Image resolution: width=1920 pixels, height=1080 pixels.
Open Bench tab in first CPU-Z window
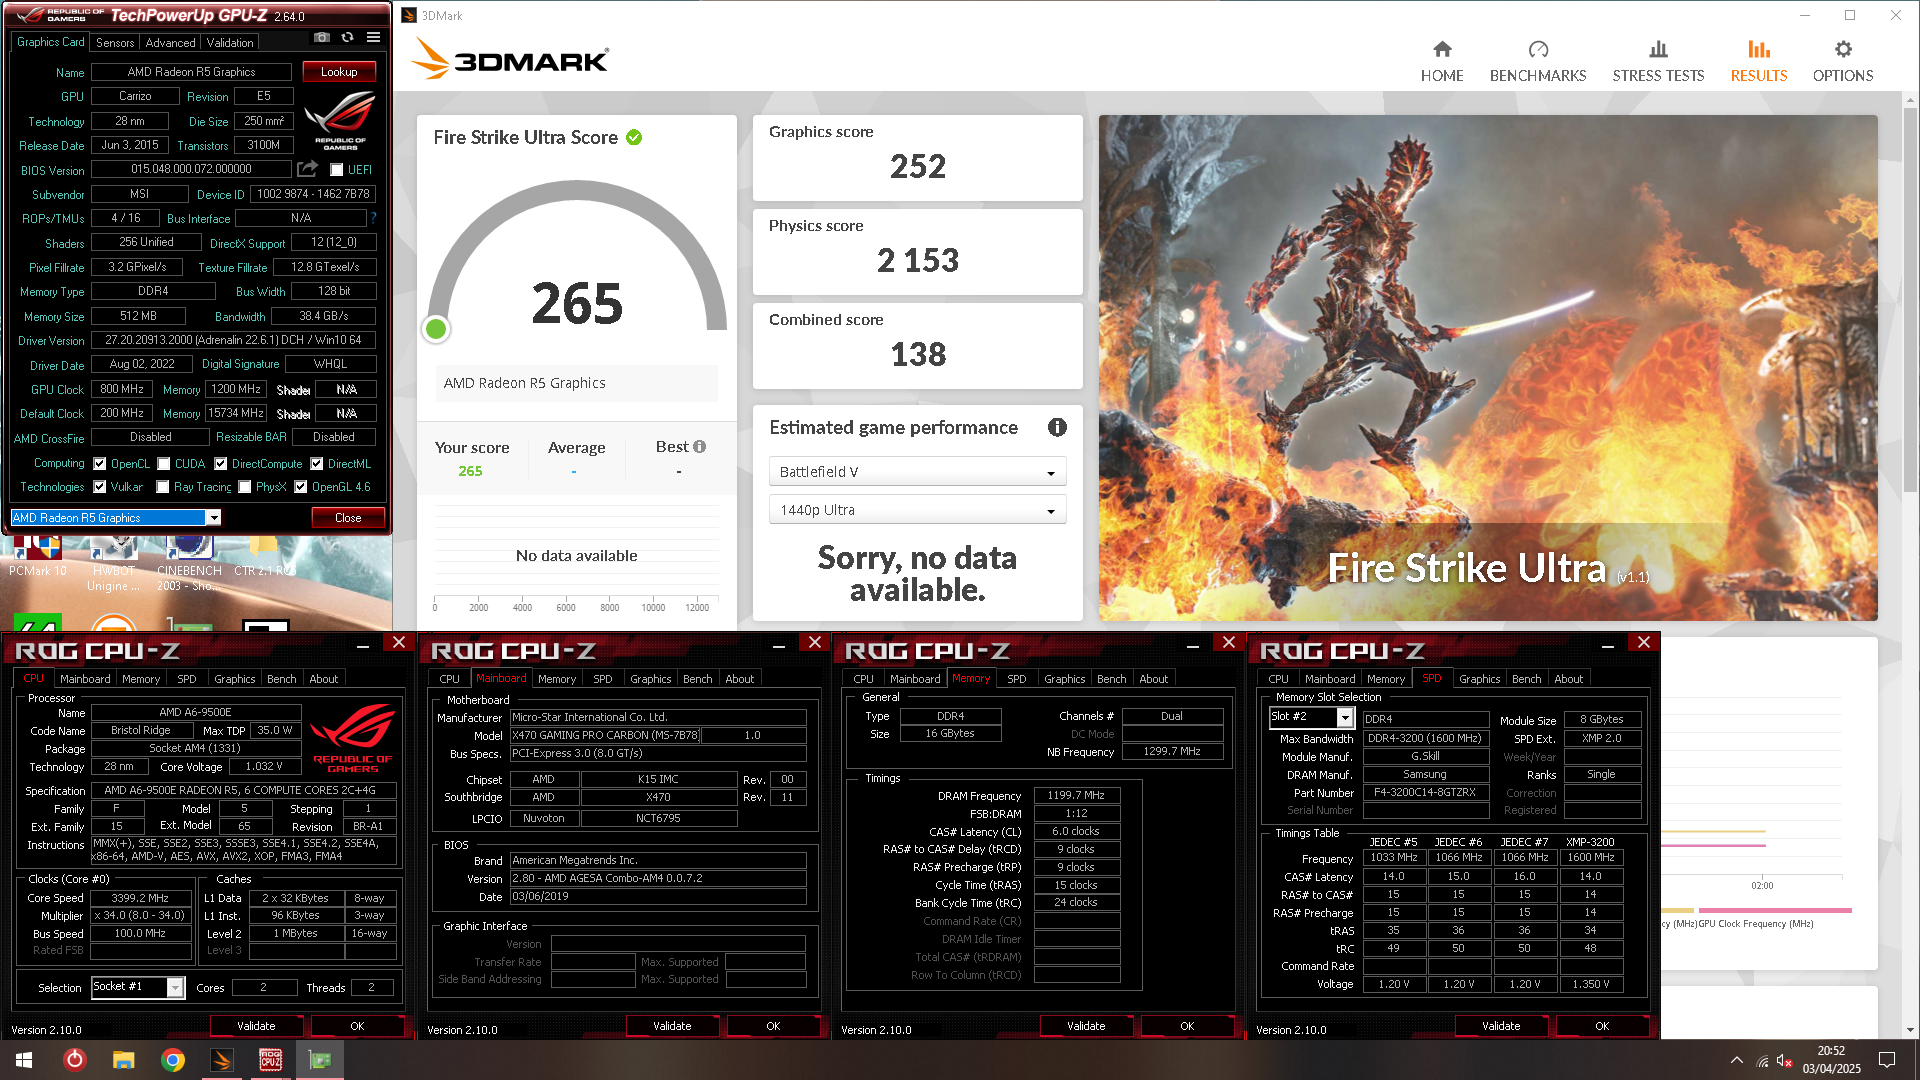282,679
